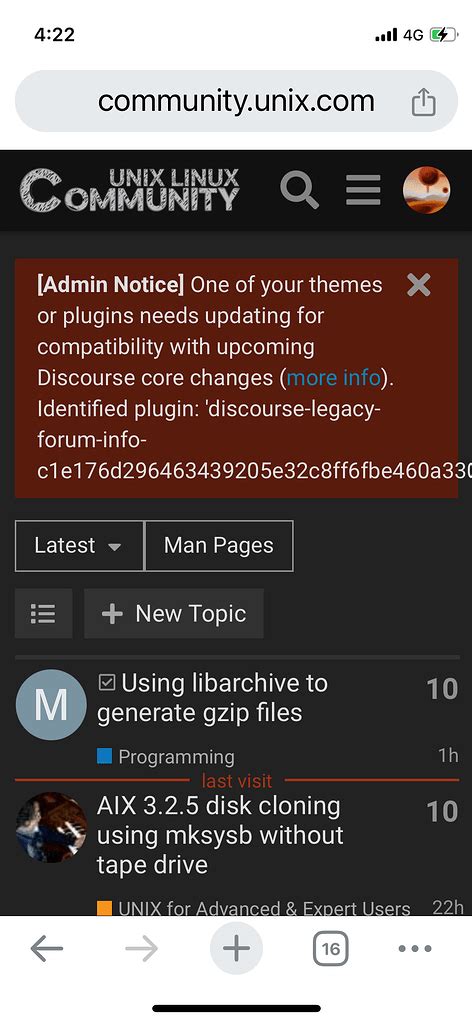Show the 16 open tabs switcher

pyautogui.click(x=331, y=948)
